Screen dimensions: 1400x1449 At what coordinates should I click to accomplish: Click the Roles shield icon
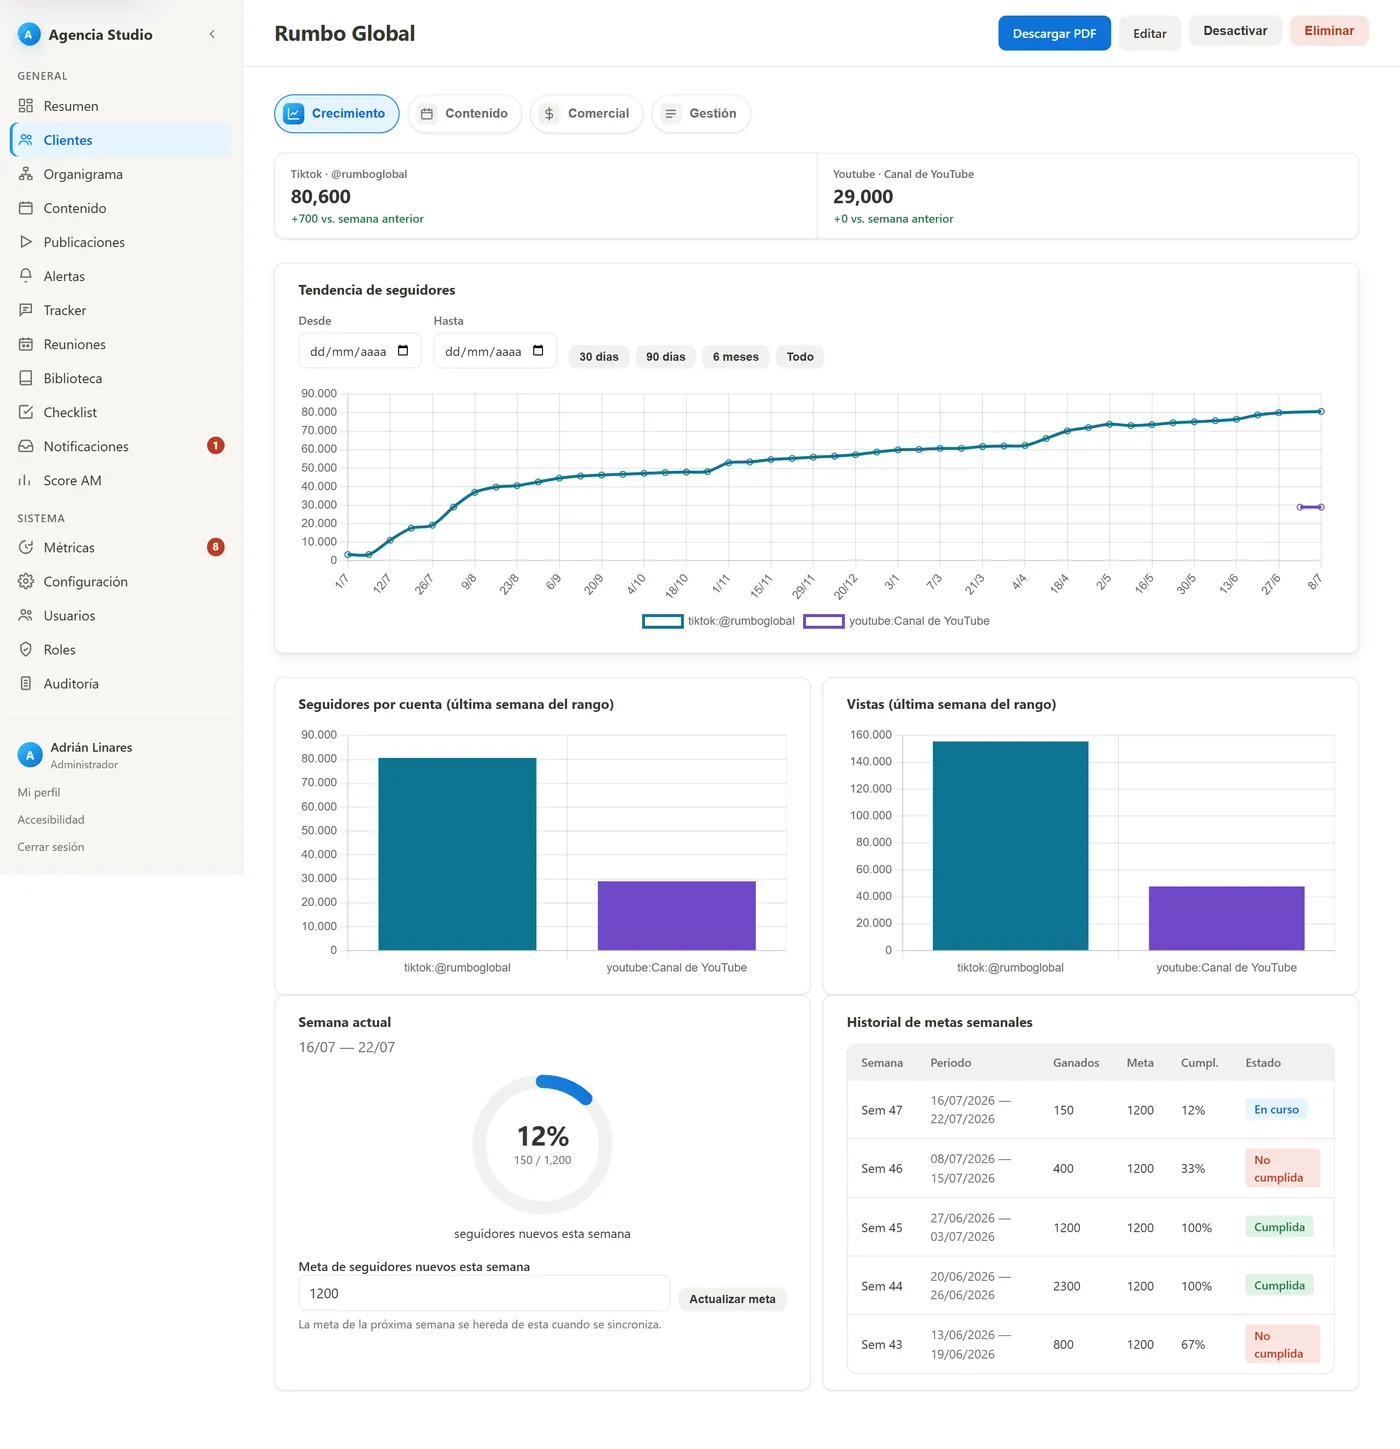click(26, 649)
